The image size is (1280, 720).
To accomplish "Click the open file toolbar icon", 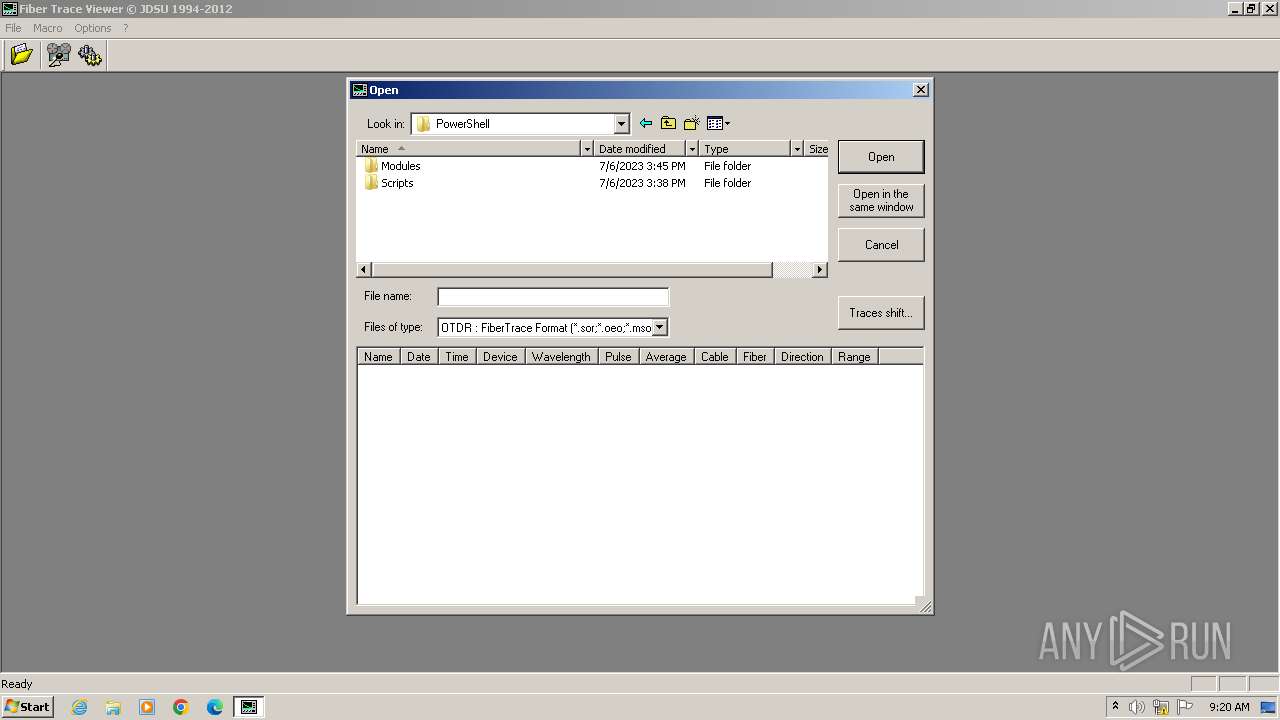I will pyautogui.click(x=21, y=55).
